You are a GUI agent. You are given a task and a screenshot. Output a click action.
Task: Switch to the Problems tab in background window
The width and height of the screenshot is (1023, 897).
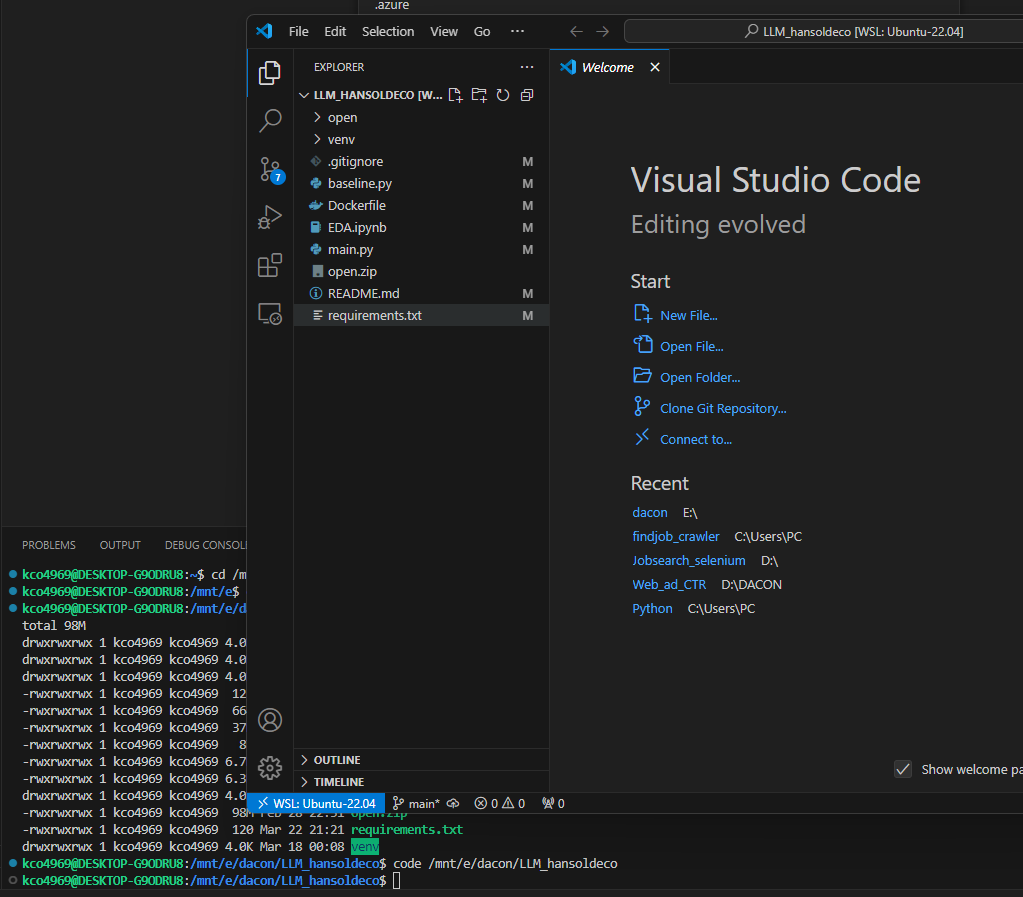(49, 545)
